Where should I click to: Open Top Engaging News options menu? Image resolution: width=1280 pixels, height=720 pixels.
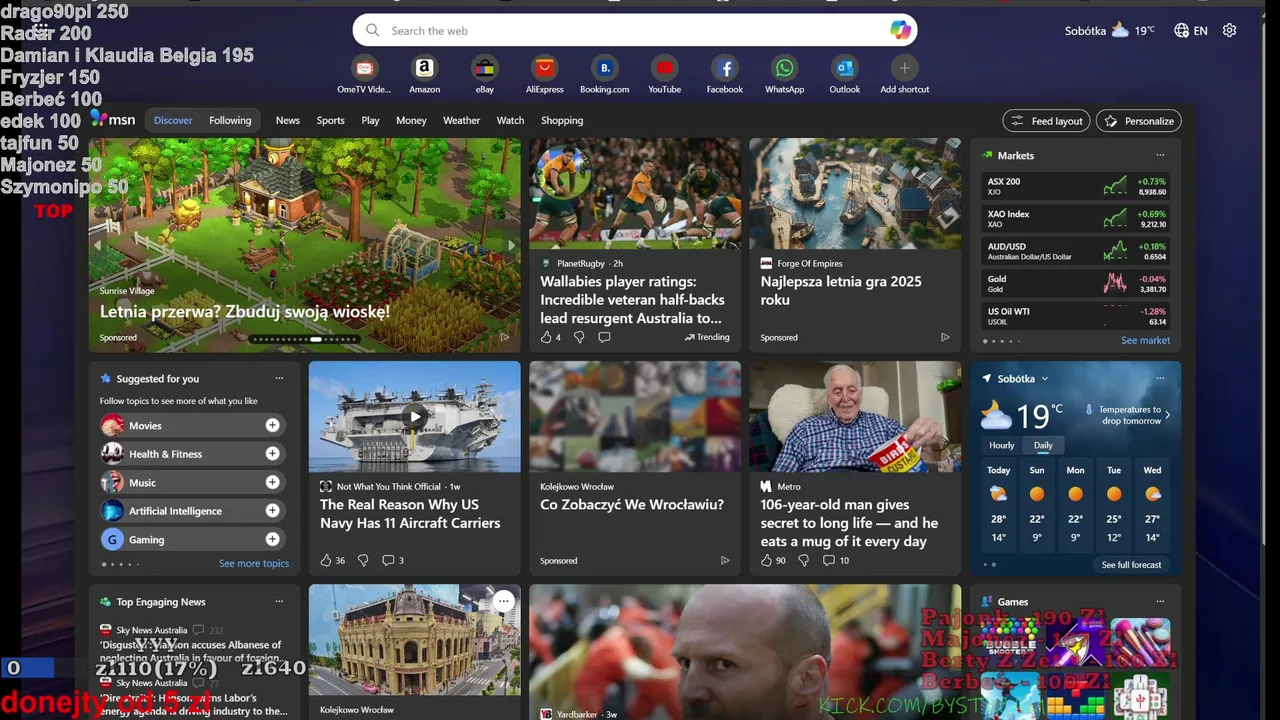point(279,601)
